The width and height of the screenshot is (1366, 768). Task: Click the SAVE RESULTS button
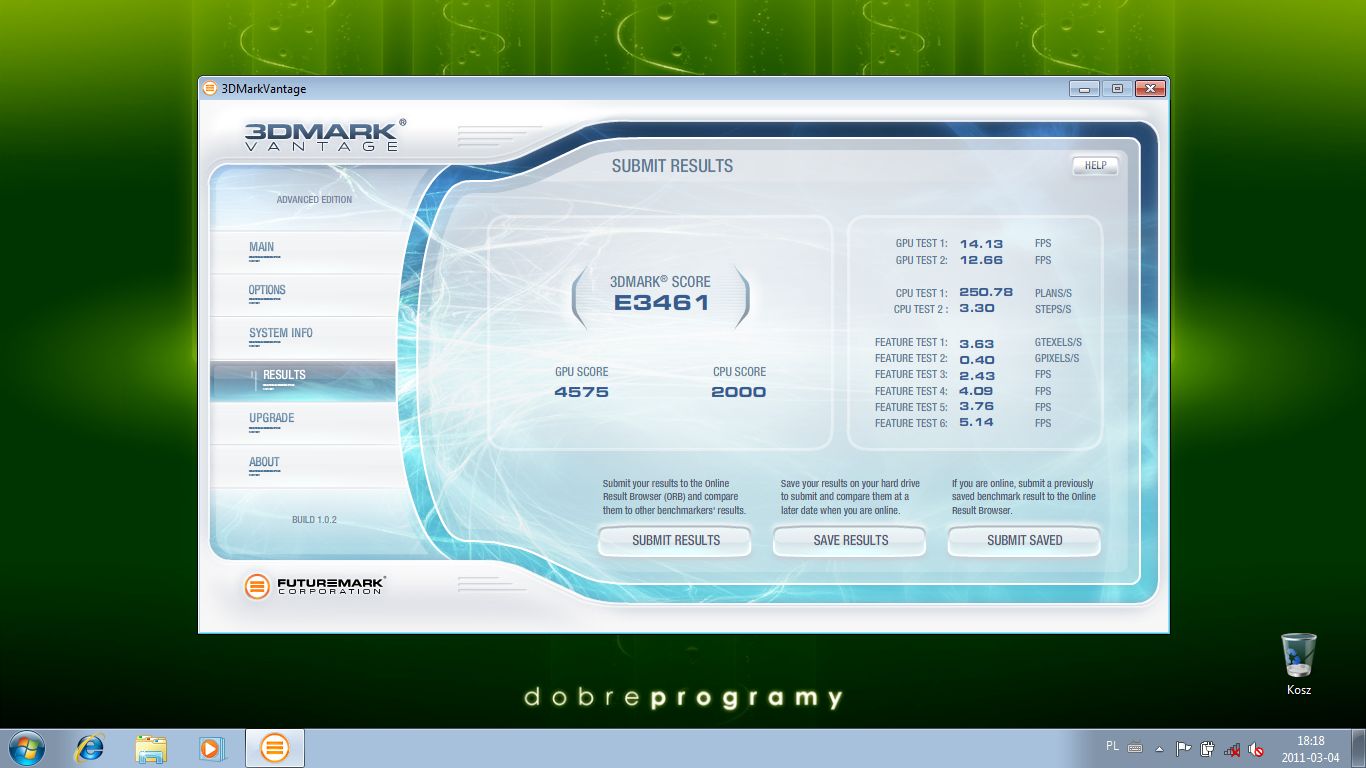tap(850, 540)
